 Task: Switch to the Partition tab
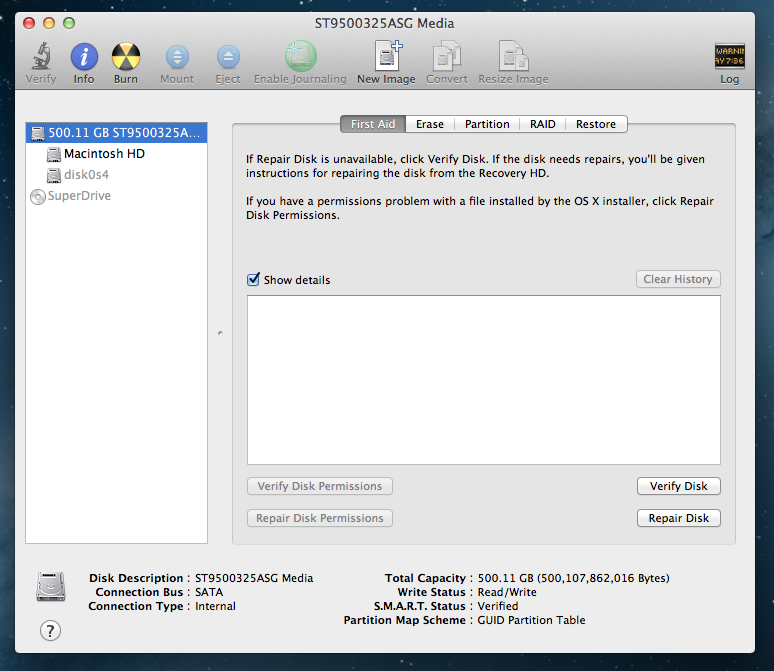487,124
